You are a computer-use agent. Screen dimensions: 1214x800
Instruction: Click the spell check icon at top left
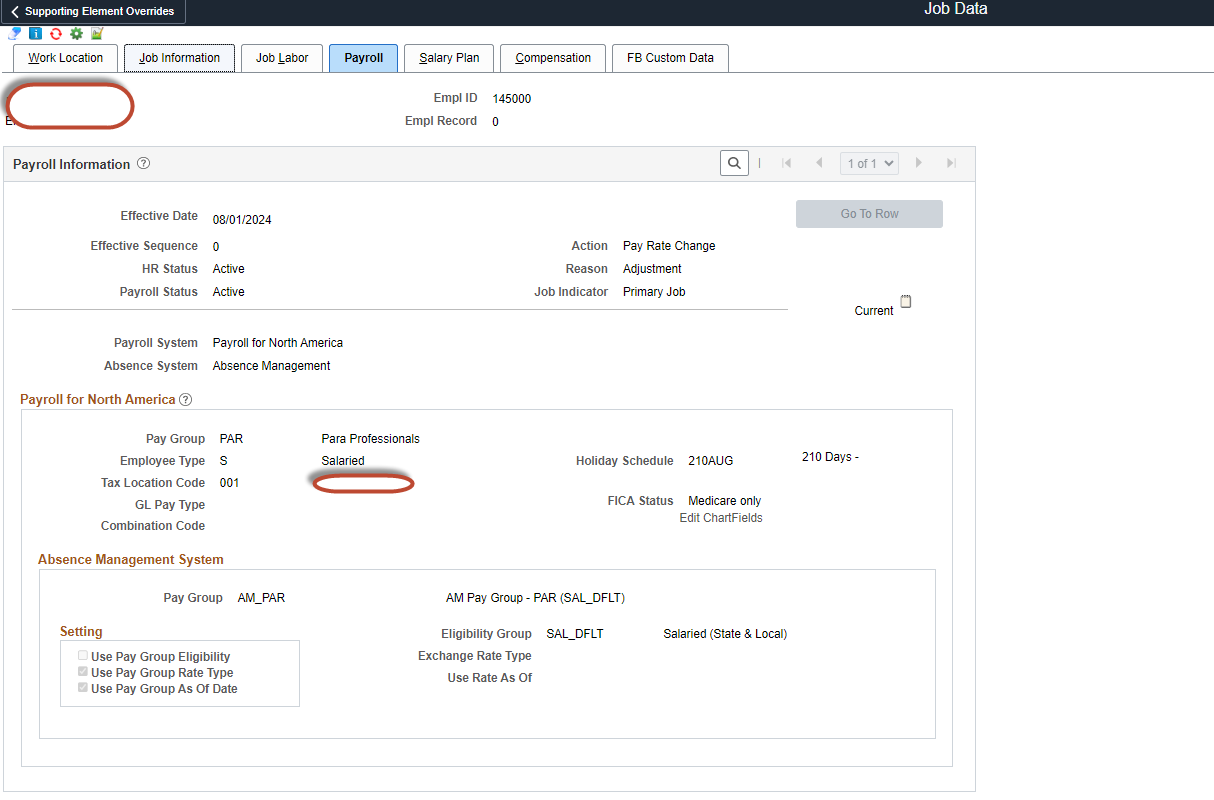point(15,33)
